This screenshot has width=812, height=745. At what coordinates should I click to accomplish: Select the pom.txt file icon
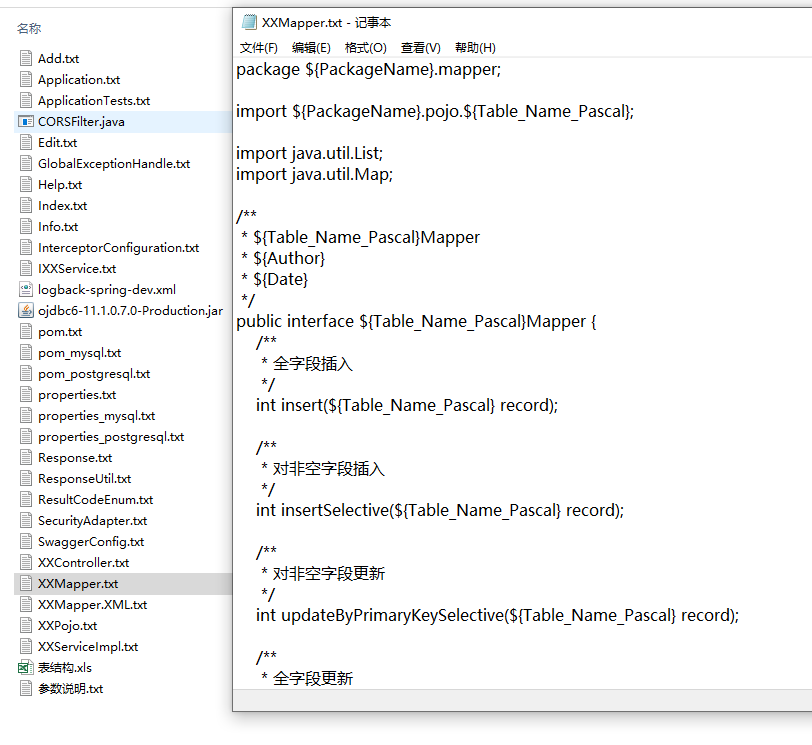click(x=26, y=331)
